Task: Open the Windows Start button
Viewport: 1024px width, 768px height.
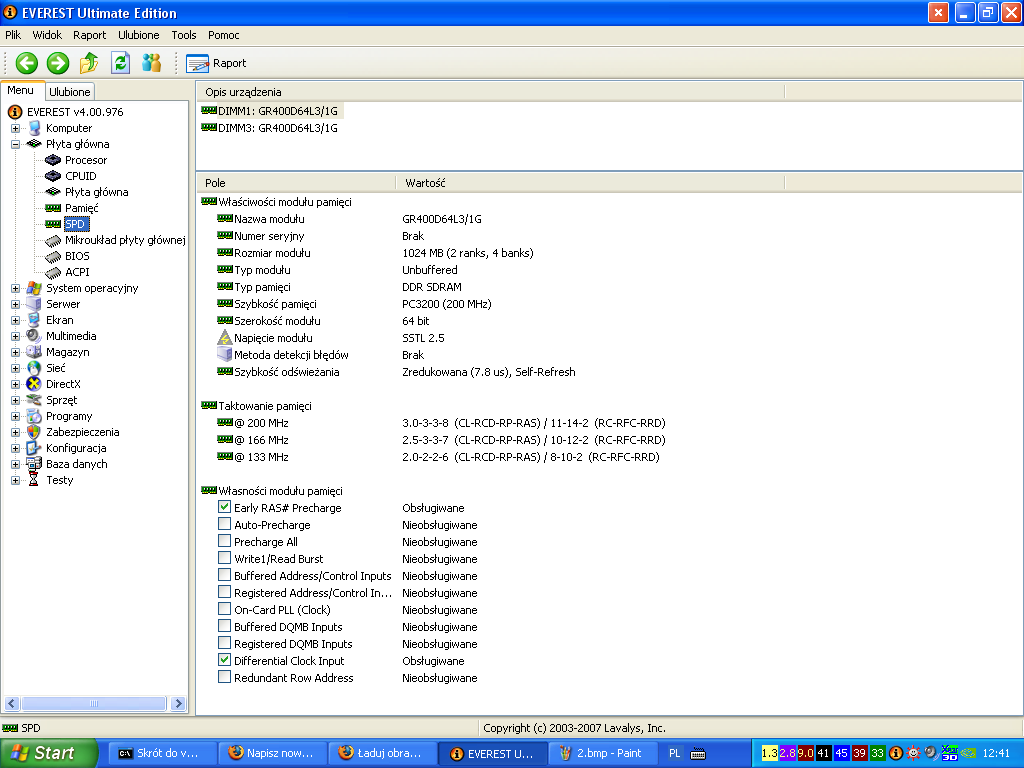Action: (48, 753)
